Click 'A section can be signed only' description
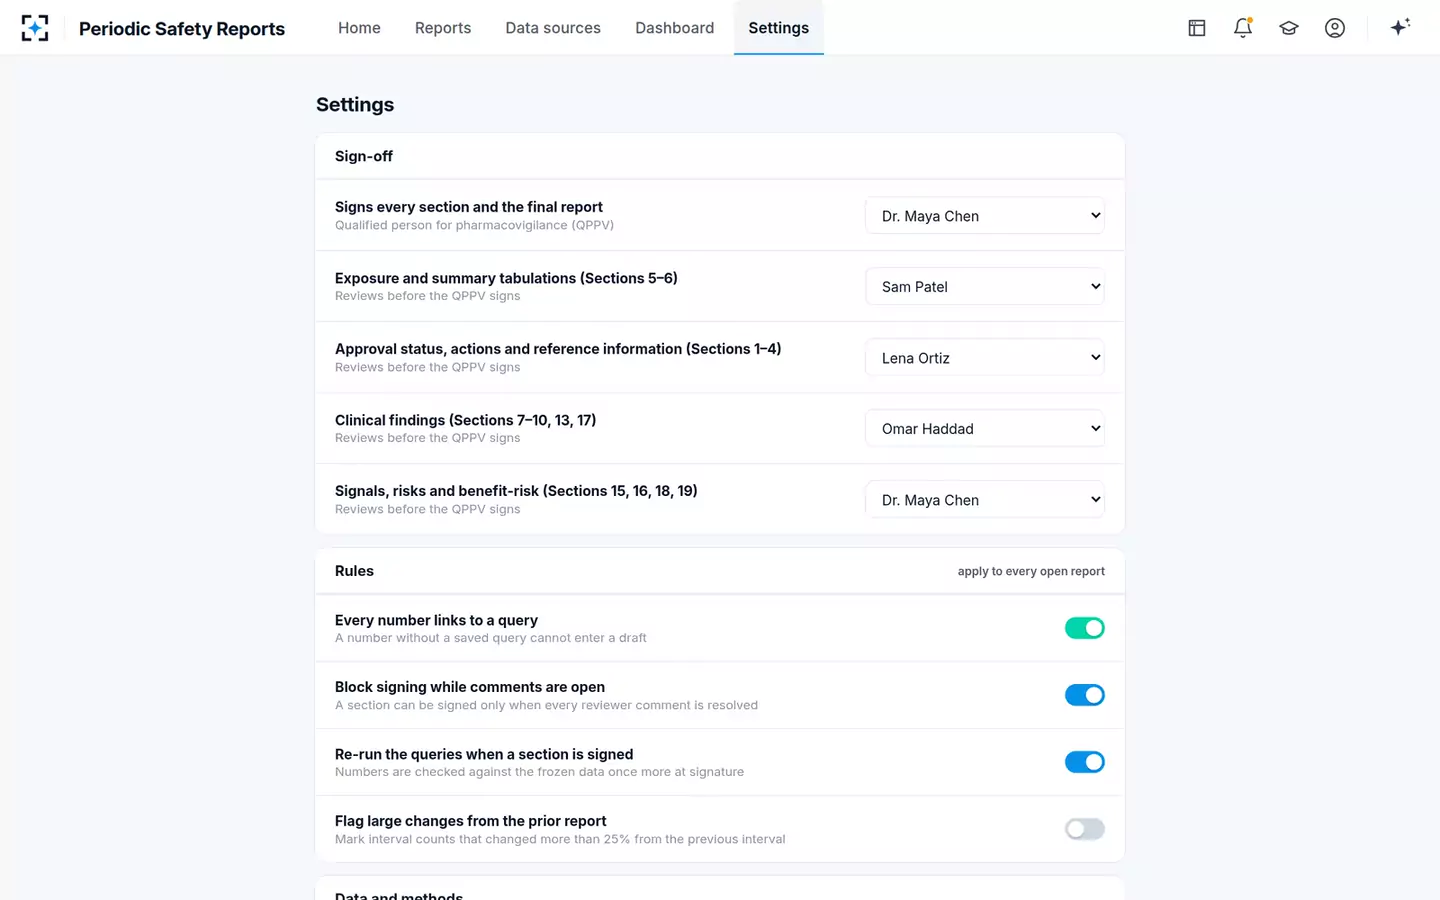The width and height of the screenshot is (1440, 900). pos(546,705)
